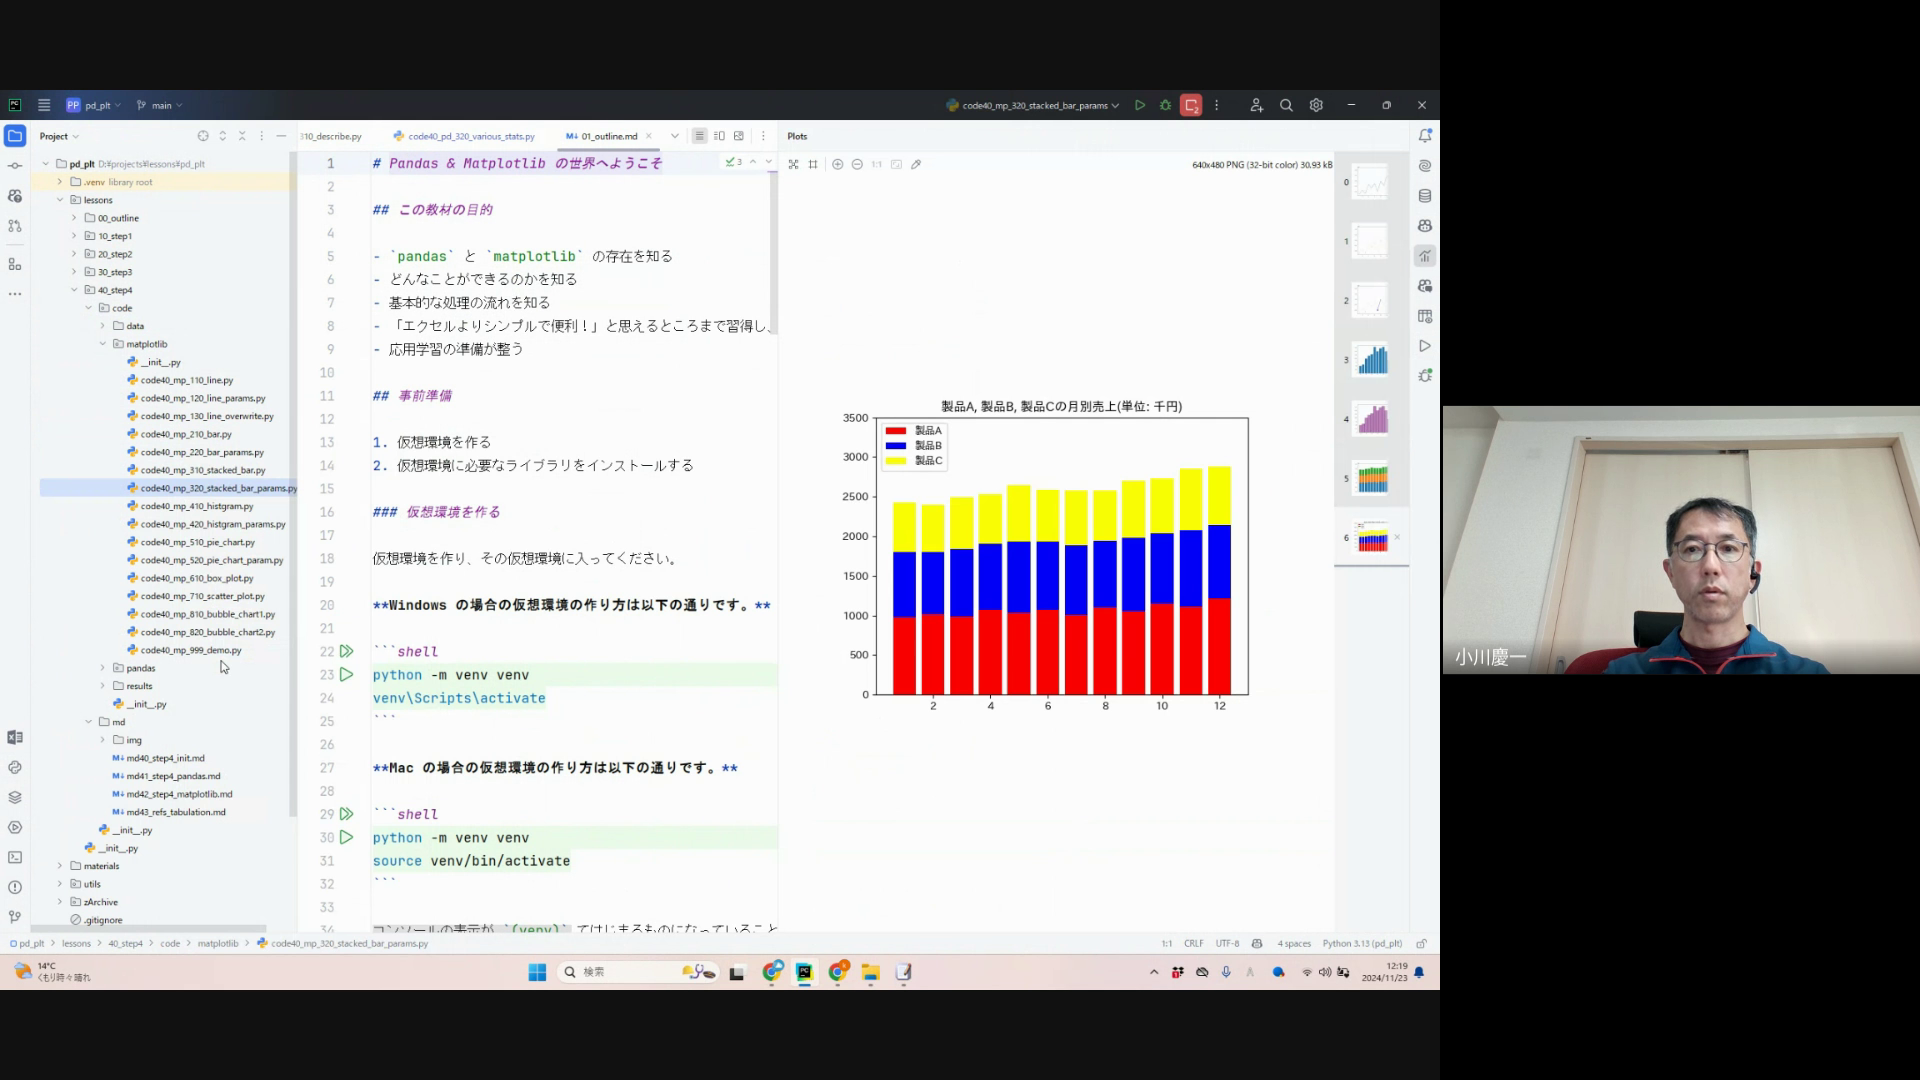Collapse the matplotlib folder
The image size is (1920, 1080).
click(x=102, y=344)
